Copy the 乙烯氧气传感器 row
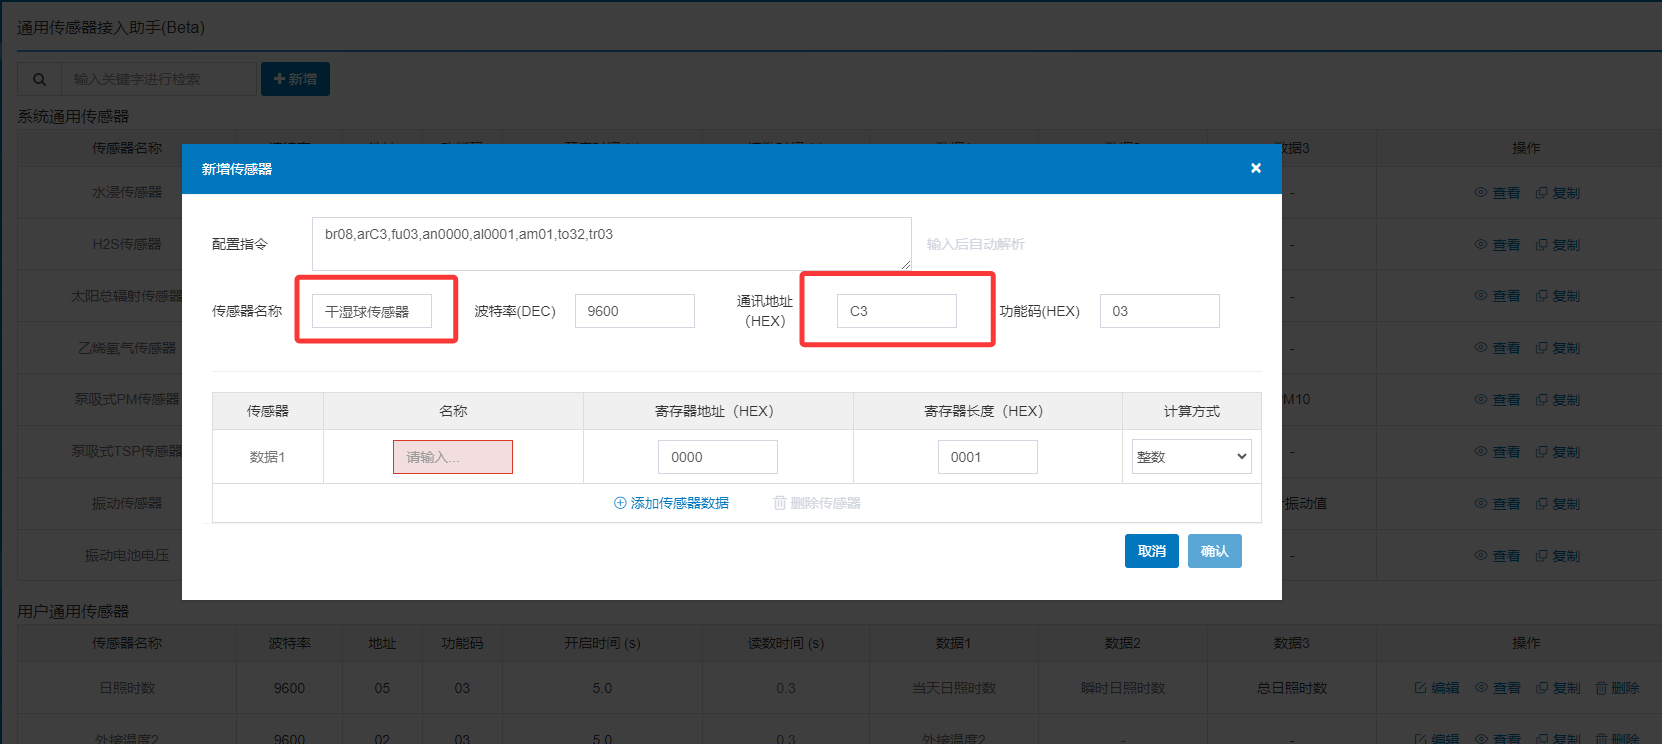The width and height of the screenshot is (1662, 744). [x=1558, y=348]
